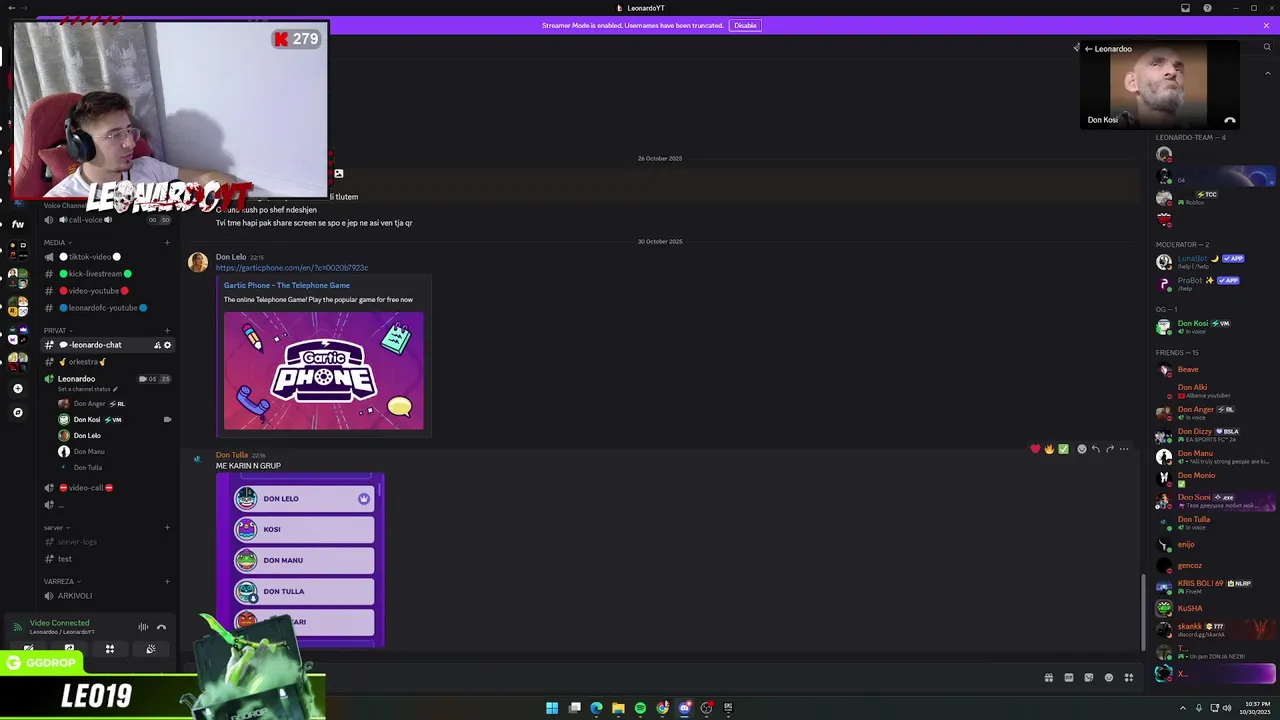React with the red heart emoji
This screenshot has width=1280, height=720.
(1035, 449)
